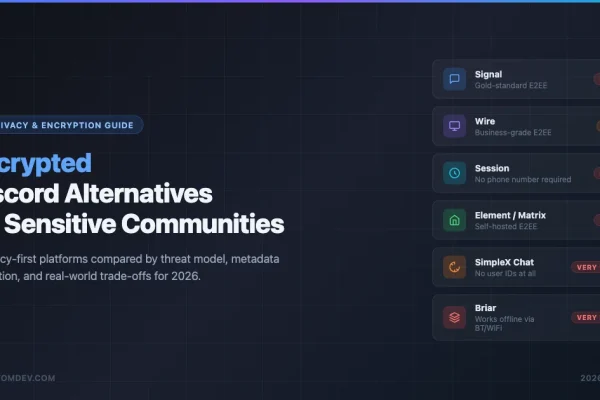Click the description mentioning 'threat model, metadata'
Image resolution: width=600 pixels, height=400 pixels.
click(x=140, y=259)
